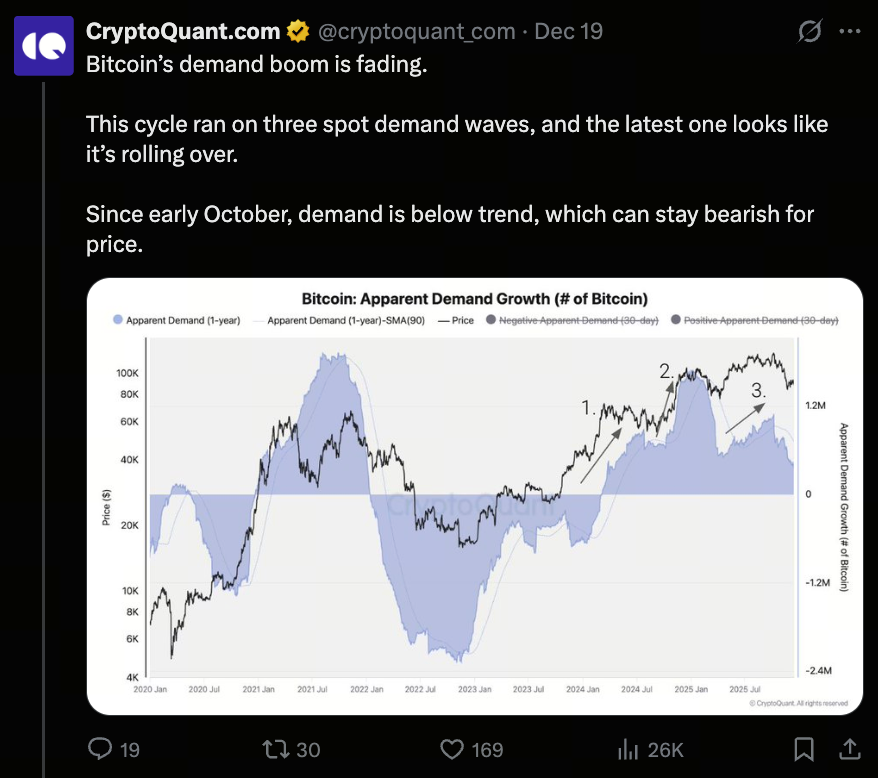The height and width of the screenshot is (778, 878).
Task: Reply to the CryptoQuant post
Action: click(102, 749)
